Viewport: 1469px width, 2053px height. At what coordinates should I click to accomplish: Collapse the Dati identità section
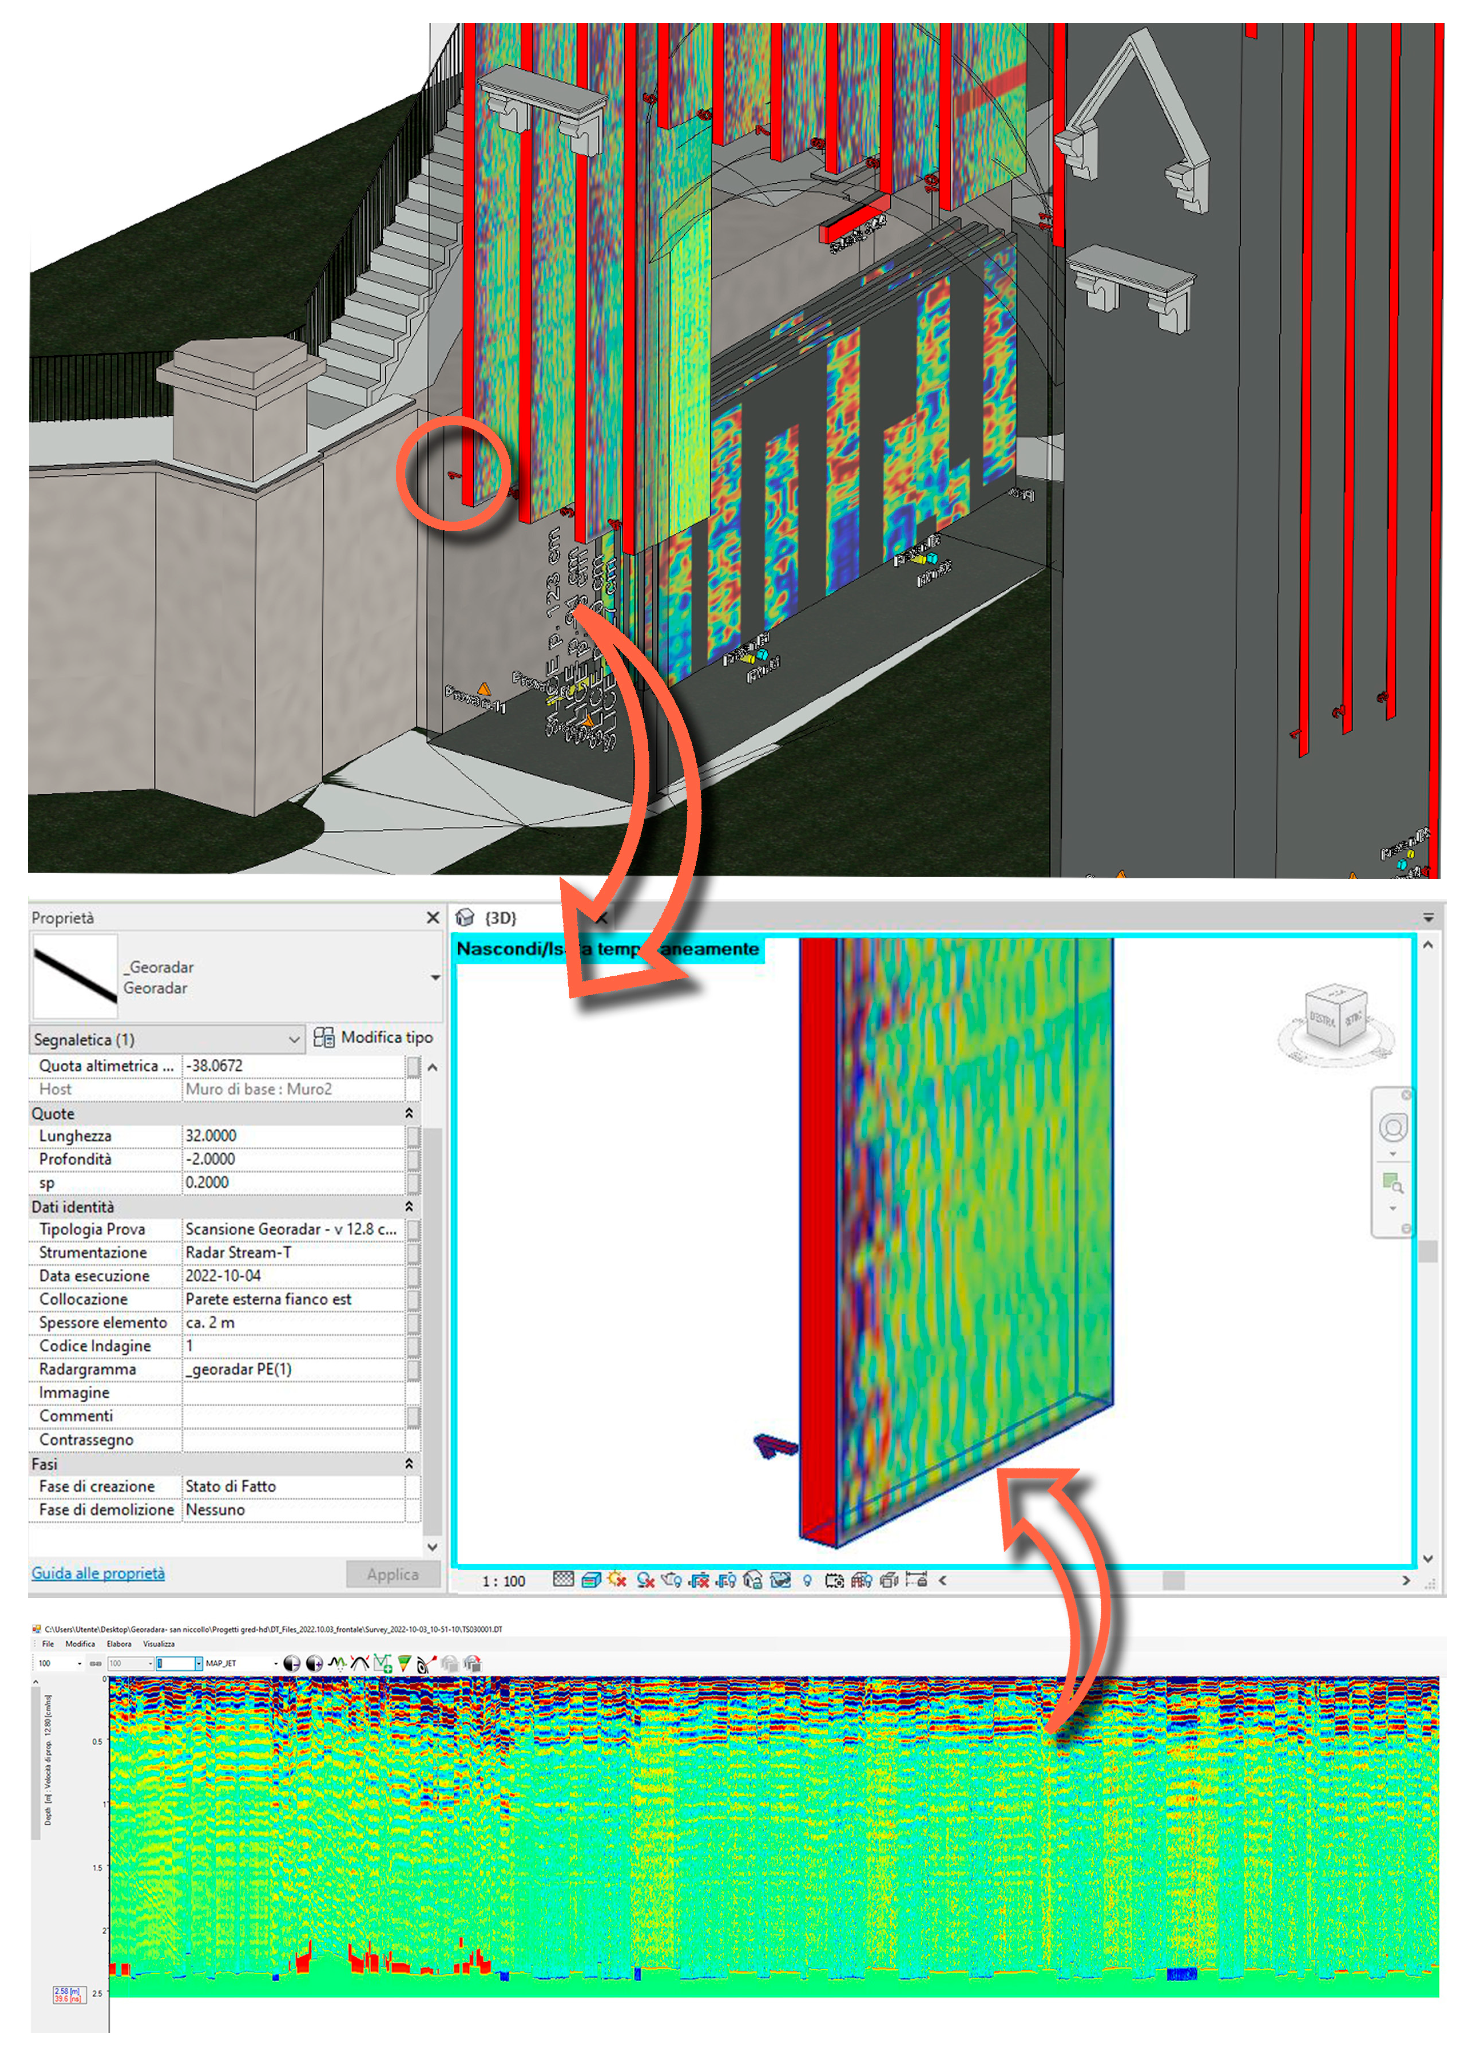coord(409,1207)
